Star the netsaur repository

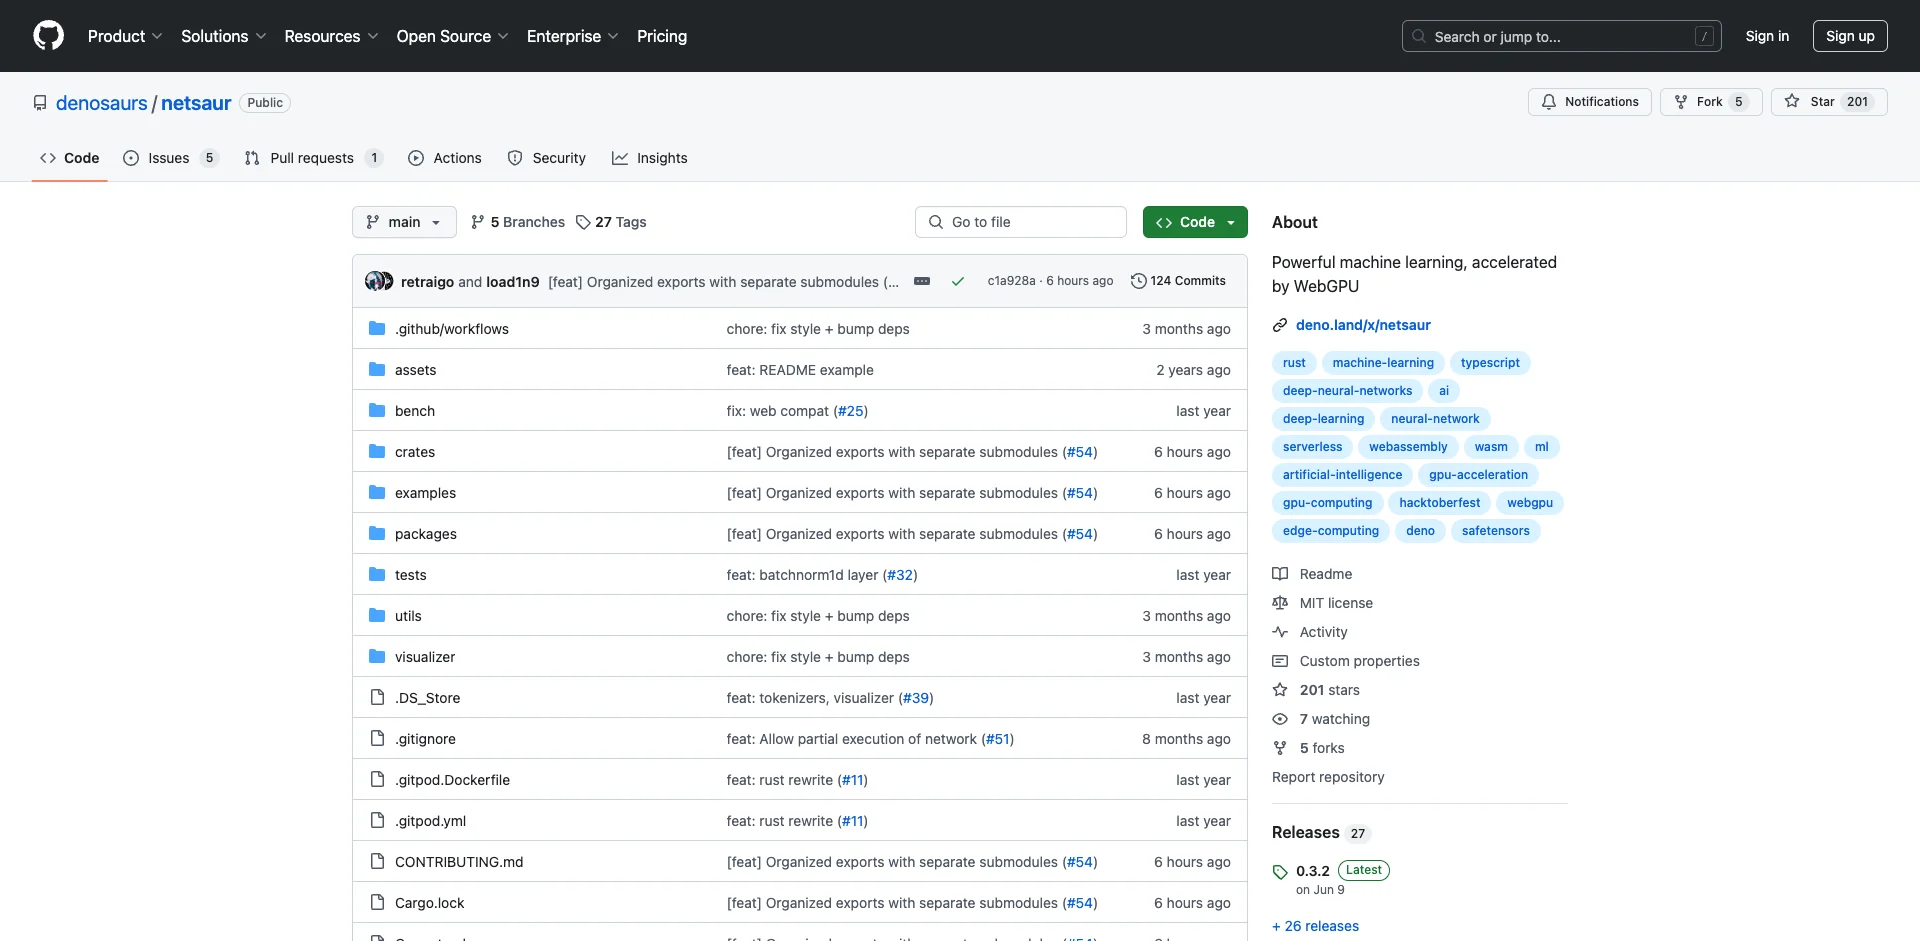click(x=1829, y=102)
